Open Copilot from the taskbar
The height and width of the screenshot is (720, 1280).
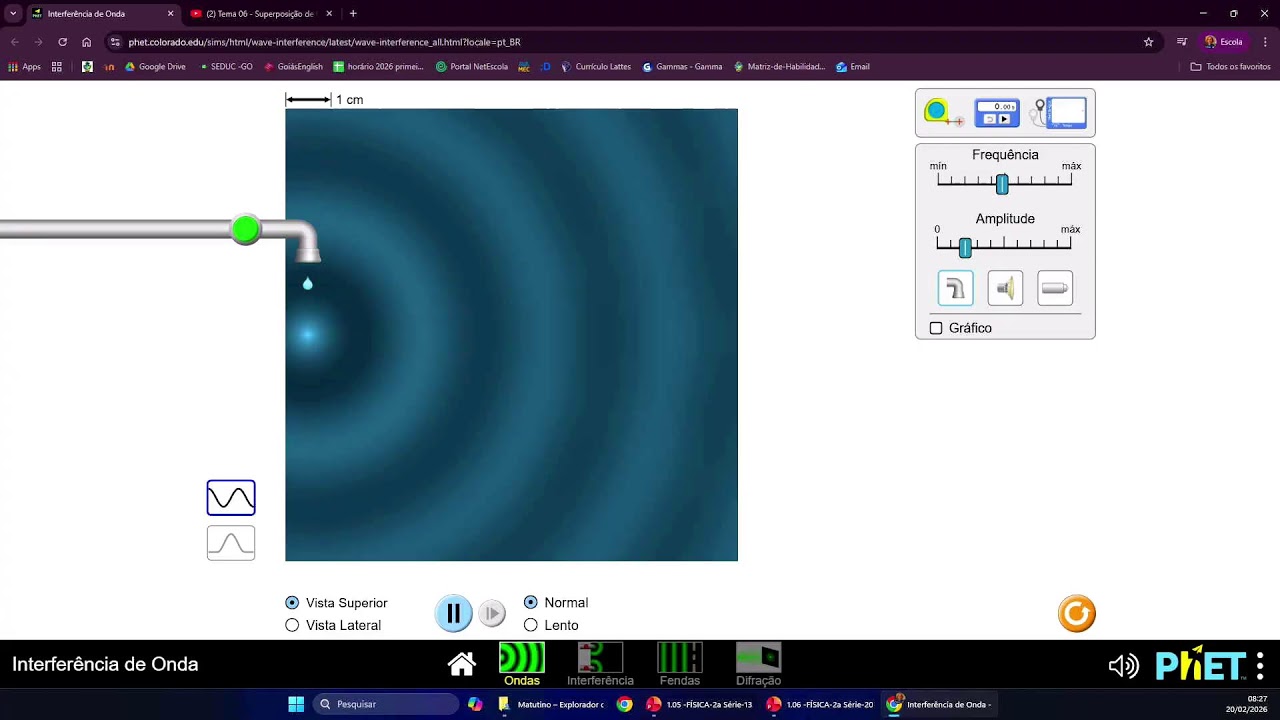[x=475, y=704]
